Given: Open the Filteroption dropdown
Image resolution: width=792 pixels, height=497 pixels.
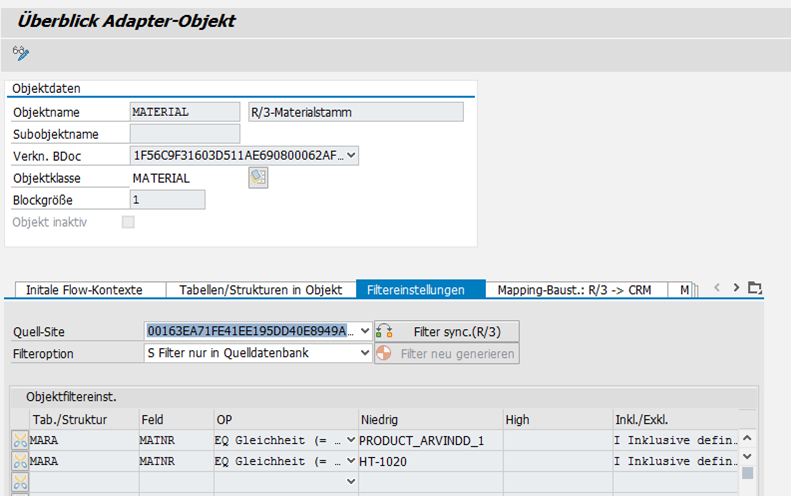Looking at the screenshot, I should click(365, 353).
